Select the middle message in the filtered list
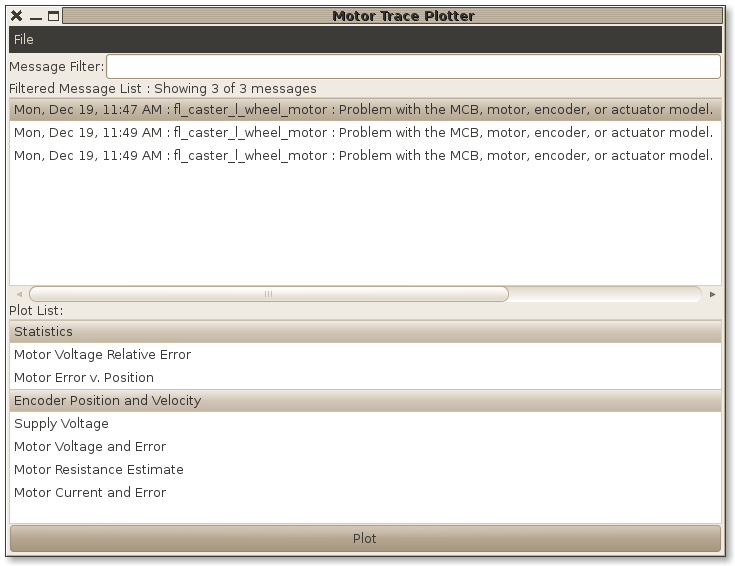The width and height of the screenshot is (735, 566). pyautogui.click(x=364, y=132)
